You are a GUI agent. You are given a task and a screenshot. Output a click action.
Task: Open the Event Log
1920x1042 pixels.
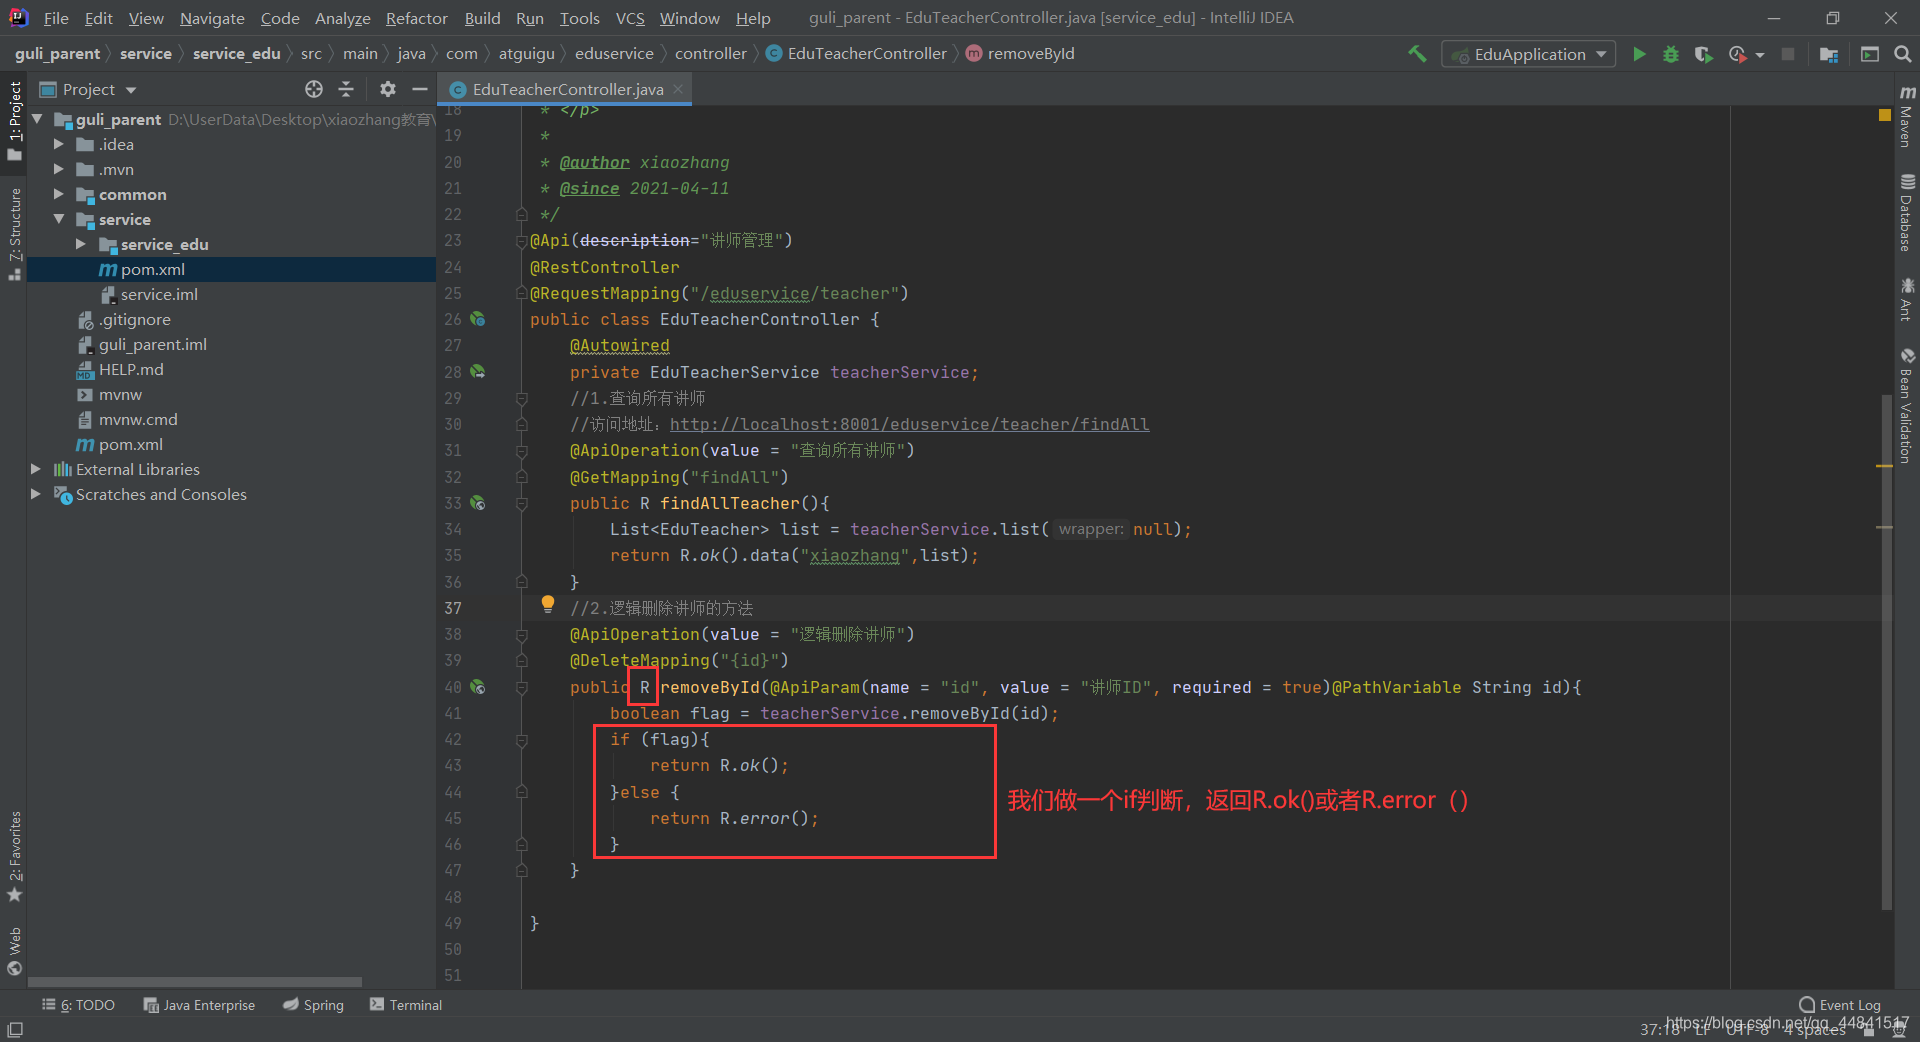pyautogui.click(x=1840, y=1005)
